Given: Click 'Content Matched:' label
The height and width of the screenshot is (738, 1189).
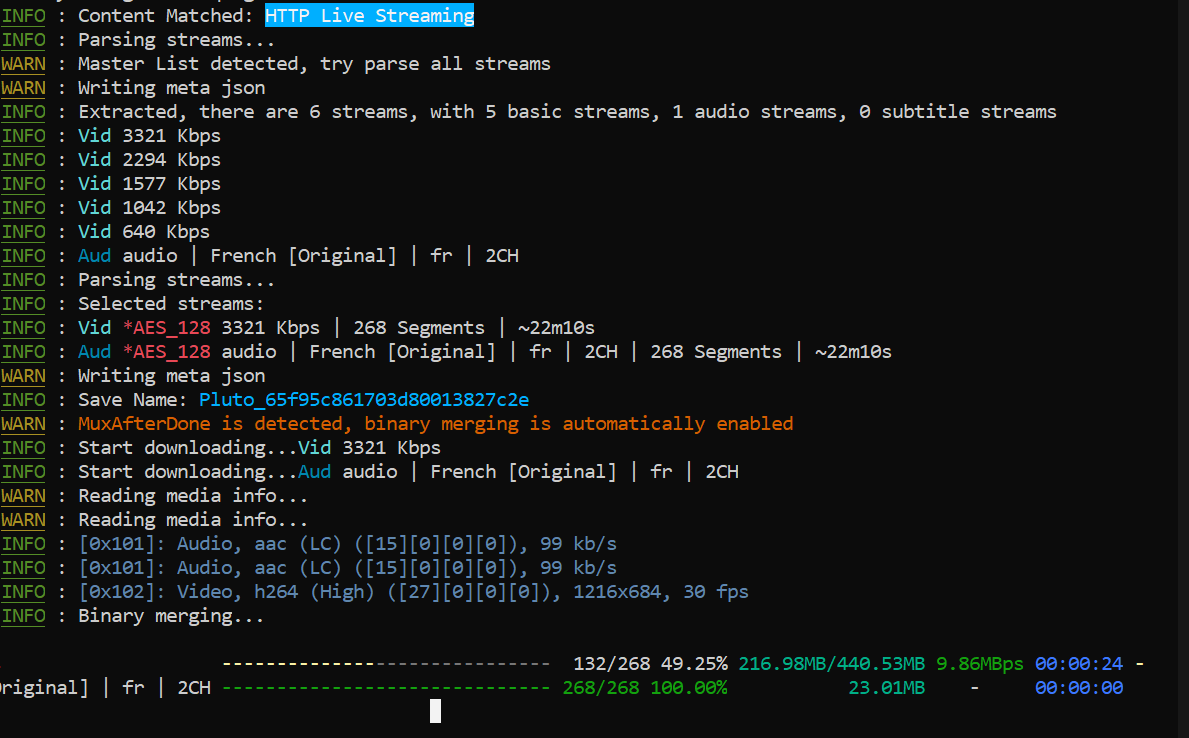Looking at the screenshot, I should pos(166,15).
